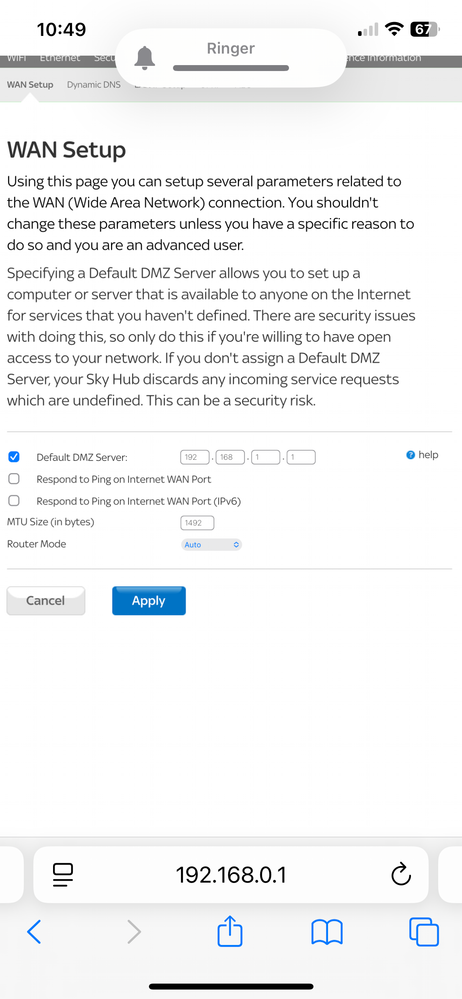The width and height of the screenshot is (462, 999).
Task: Click the Apply button
Action: (148, 601)
